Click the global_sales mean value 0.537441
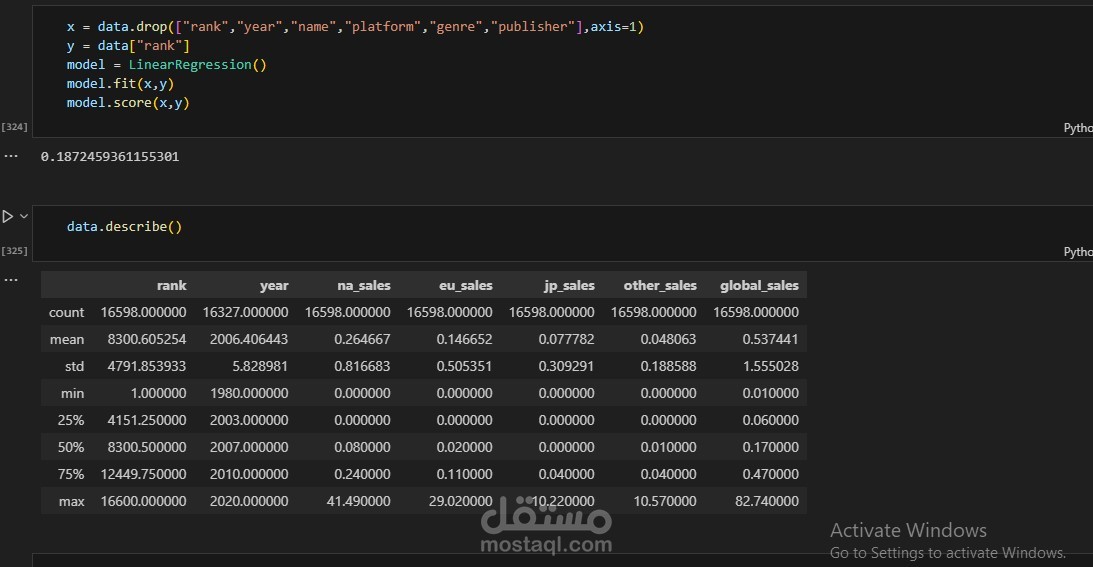Image resolution: width=1093 pixels, height=567 pixels. point(771,340)
